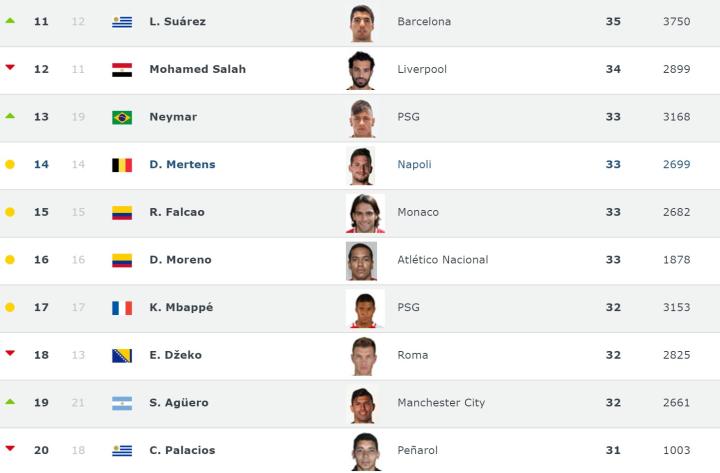
Task: Select the R. Falcao name link
Action: tap(179, 212)
